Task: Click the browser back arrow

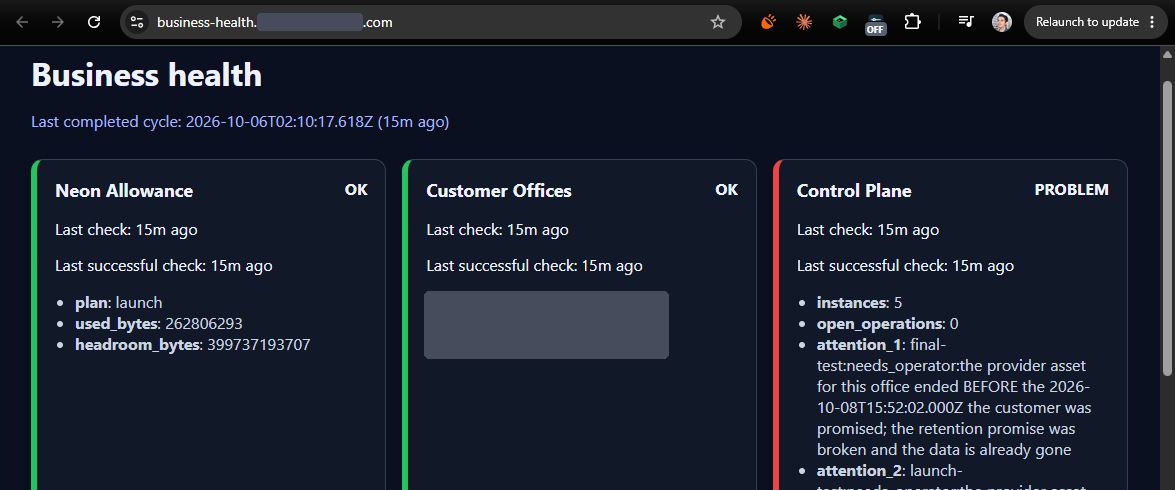Action: pyautogui.click(x=22, y=22)
